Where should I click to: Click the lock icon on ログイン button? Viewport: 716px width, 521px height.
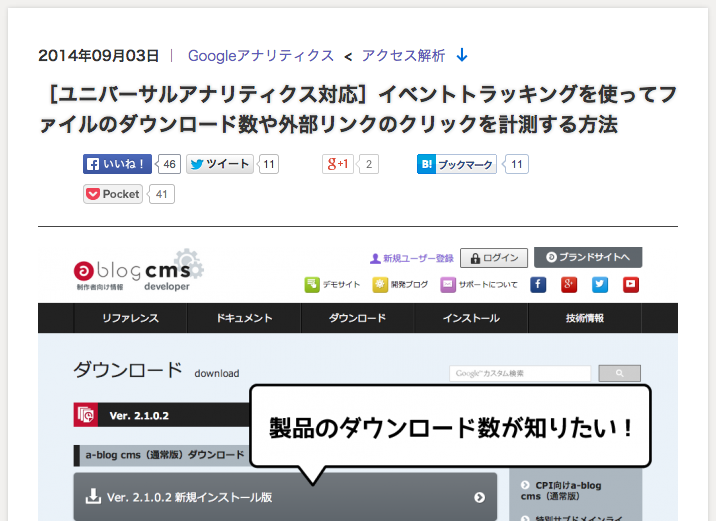tap(475, 258)
